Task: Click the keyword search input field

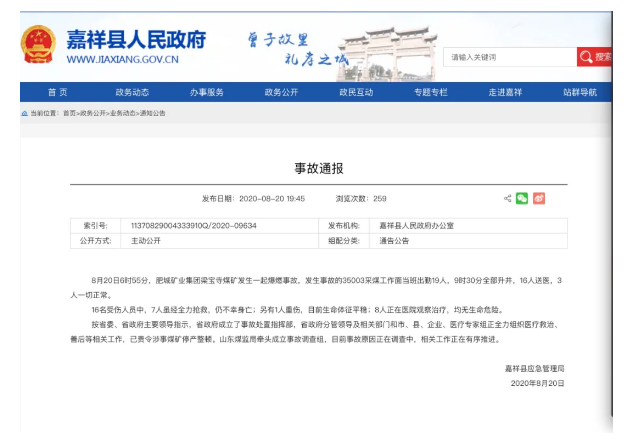Action: [509, 57]
